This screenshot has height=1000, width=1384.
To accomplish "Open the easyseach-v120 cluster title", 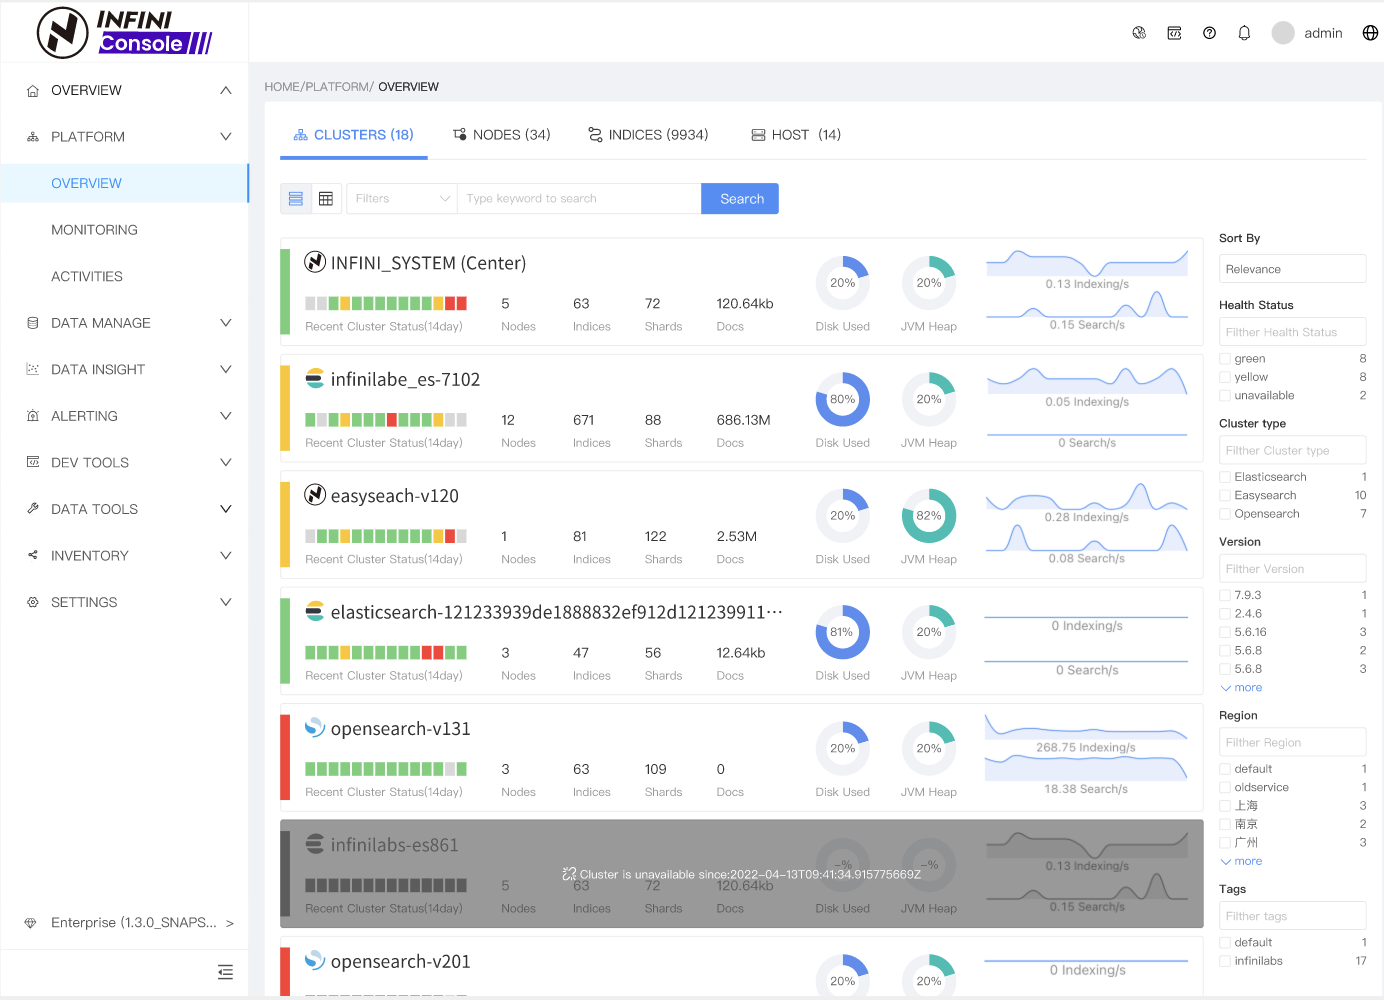I will (395, 496).
